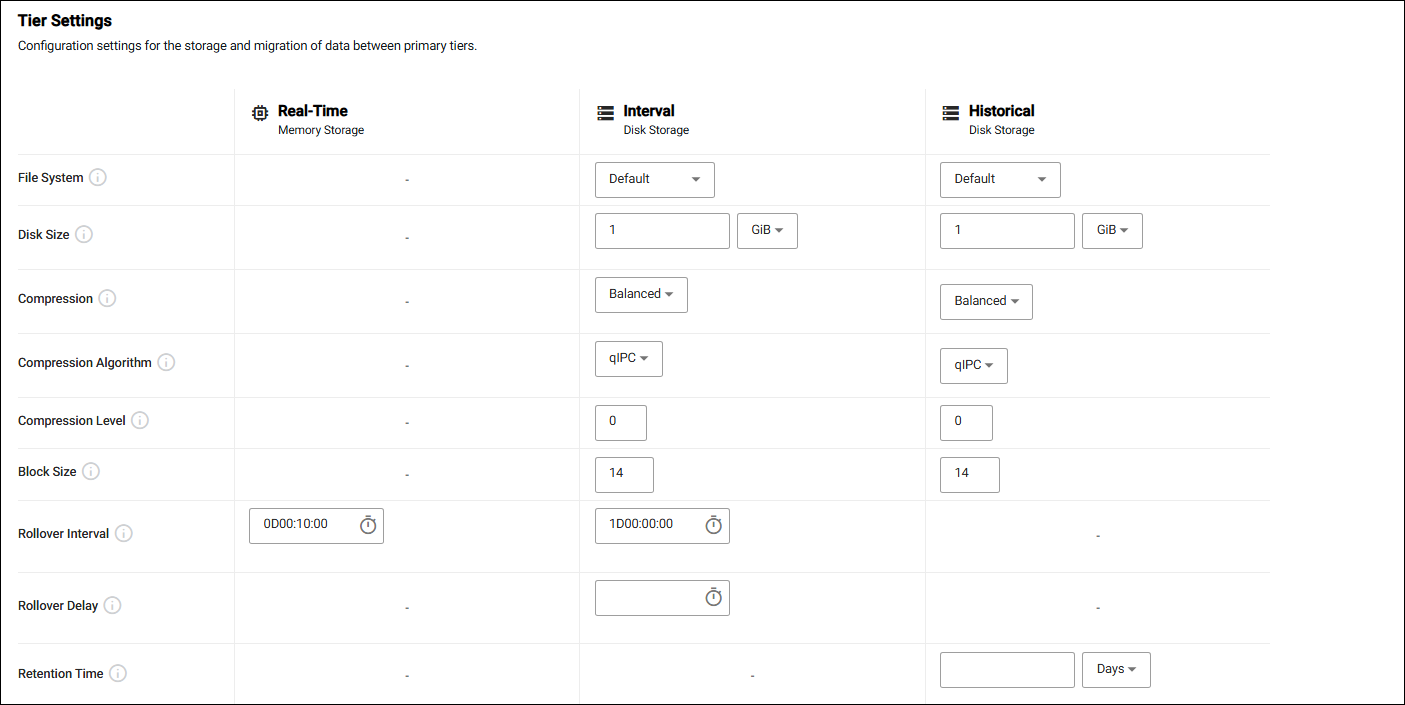Open the Interval File System dropdown

coord(654,180)
